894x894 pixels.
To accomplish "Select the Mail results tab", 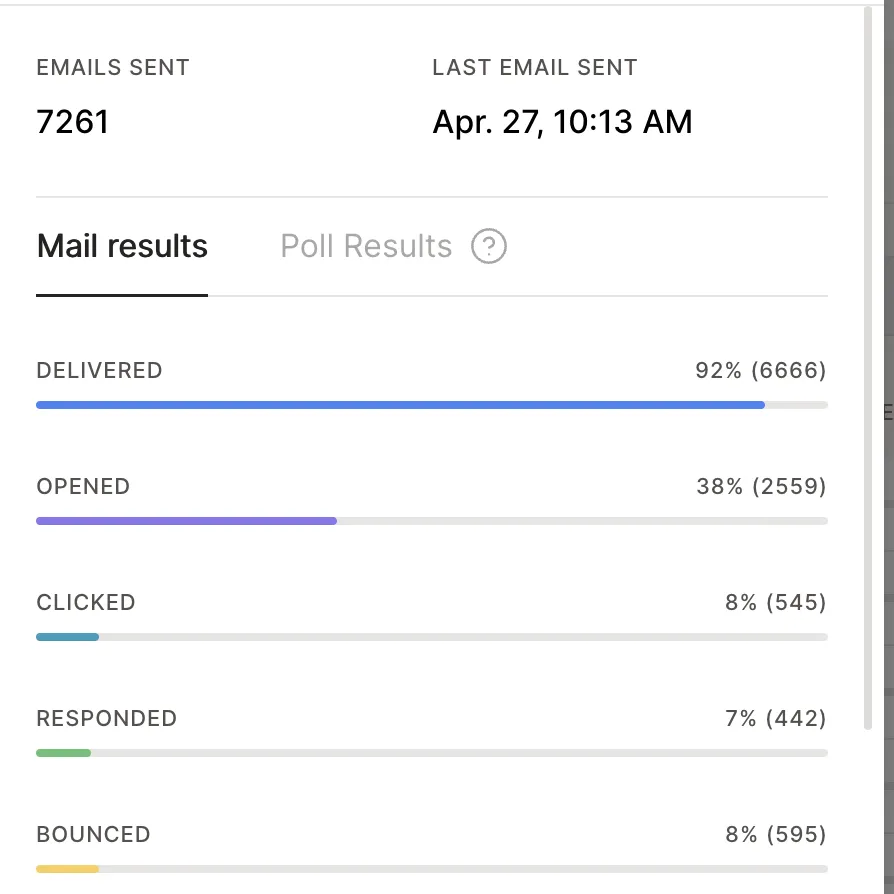I will (122, 246).
